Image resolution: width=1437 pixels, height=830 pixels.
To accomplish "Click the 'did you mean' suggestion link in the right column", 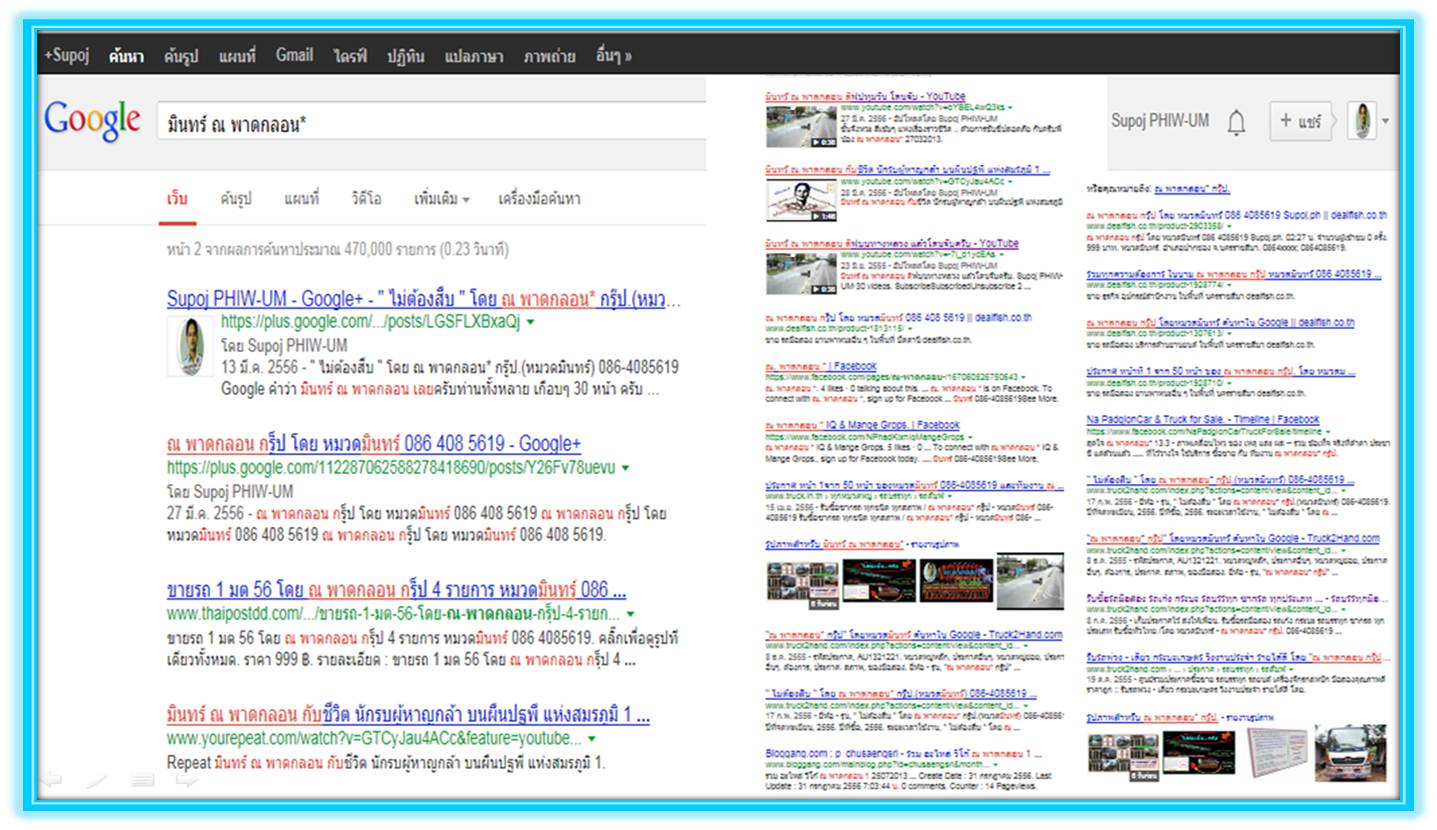I will pos(1192,188).
